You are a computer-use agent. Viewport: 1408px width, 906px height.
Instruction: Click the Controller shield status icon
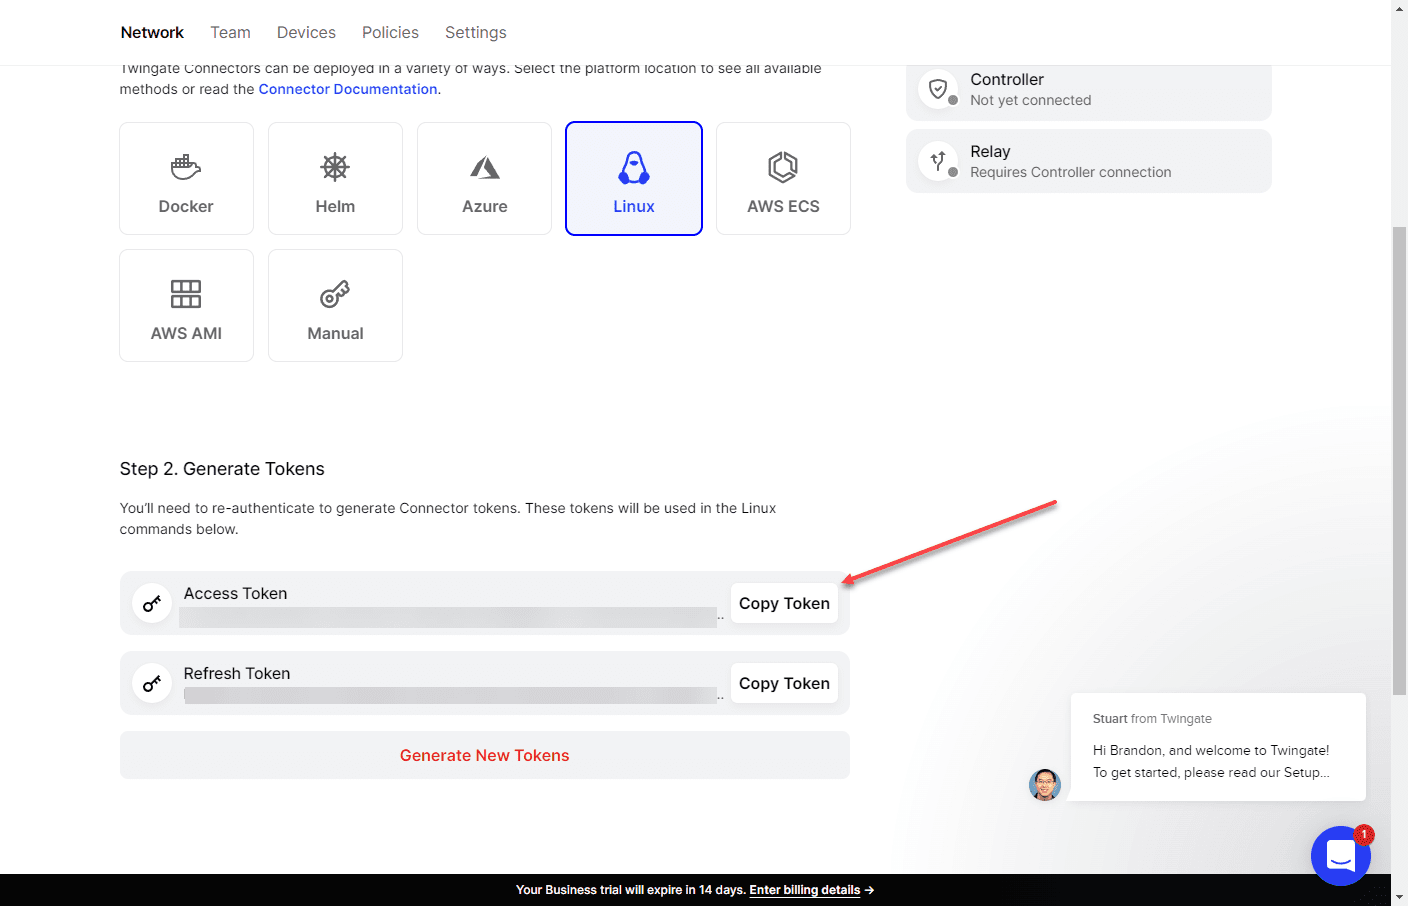click(x=938, y=89)
